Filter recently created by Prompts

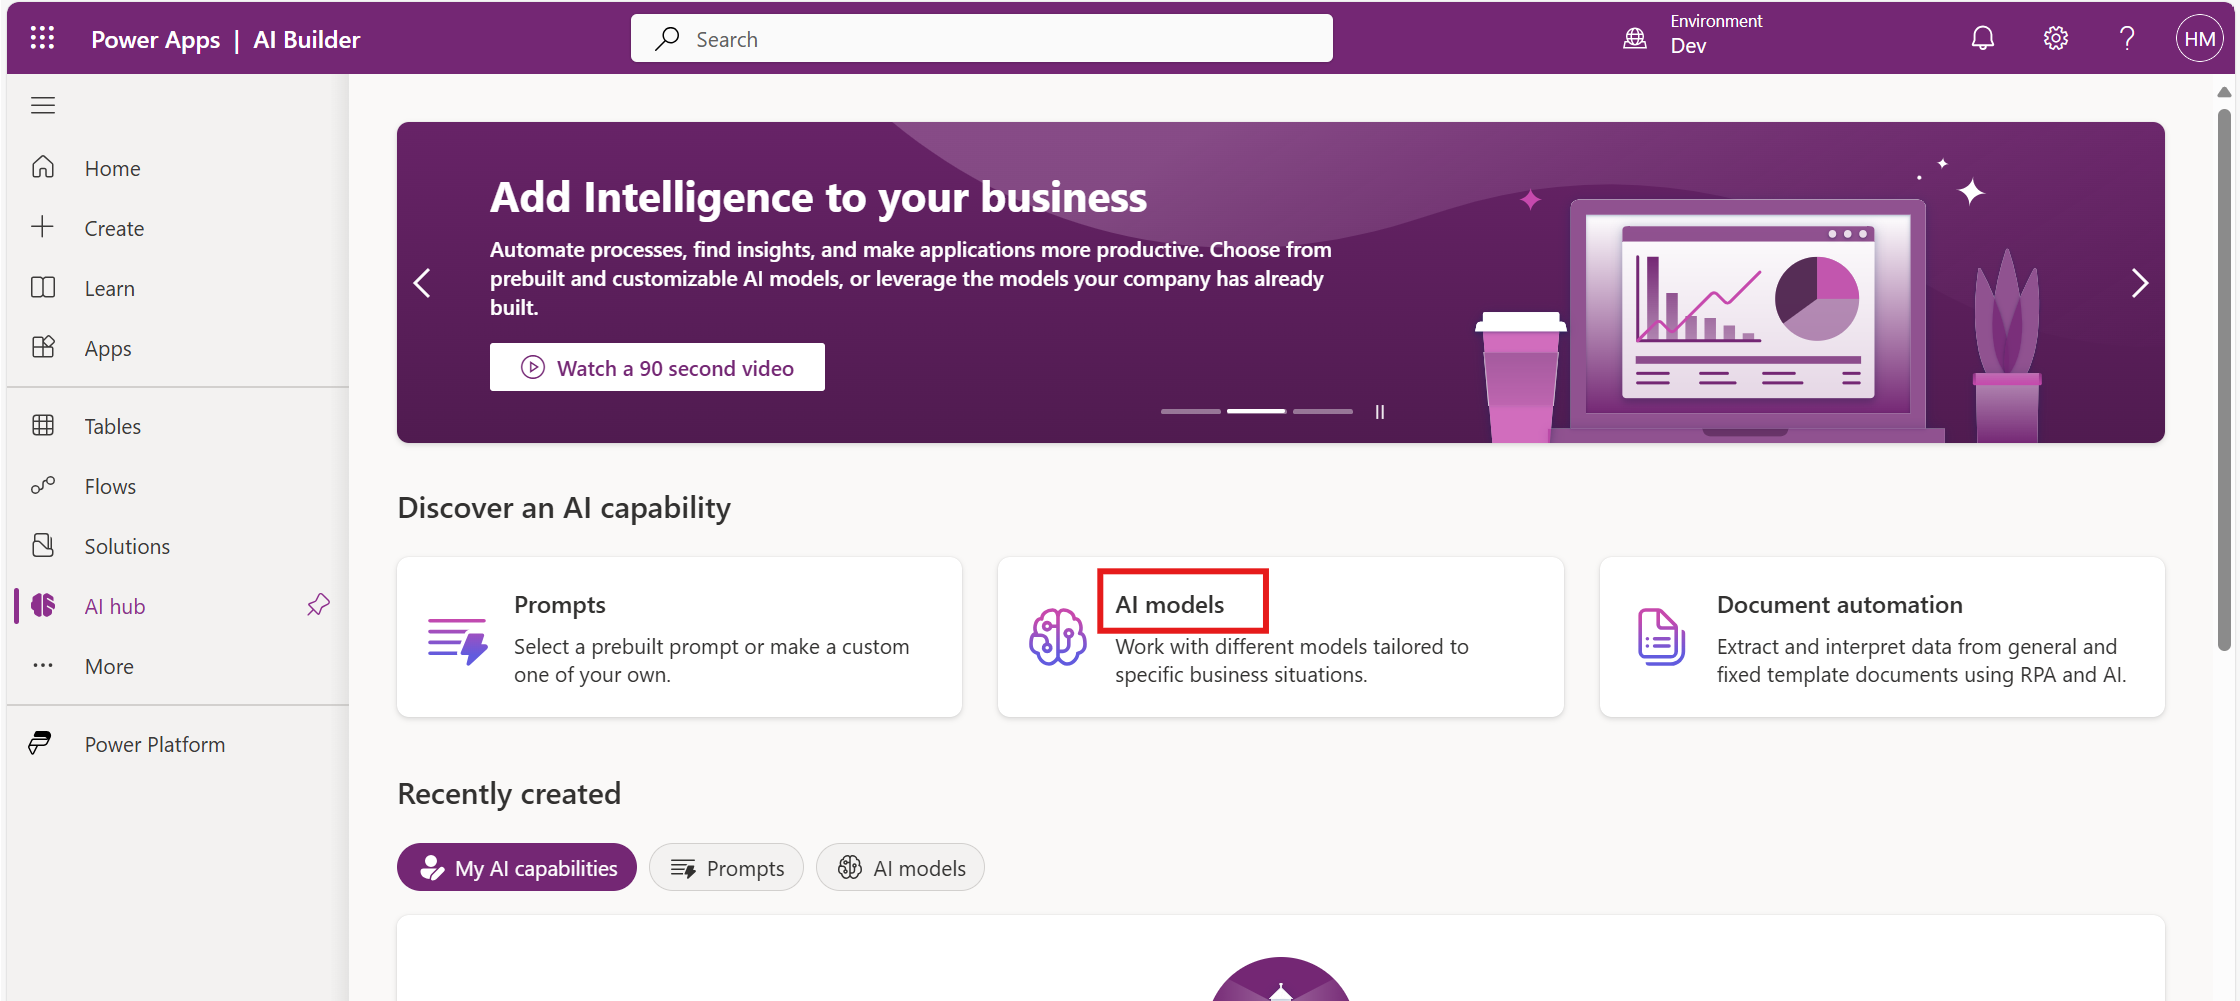pos(726,868)
